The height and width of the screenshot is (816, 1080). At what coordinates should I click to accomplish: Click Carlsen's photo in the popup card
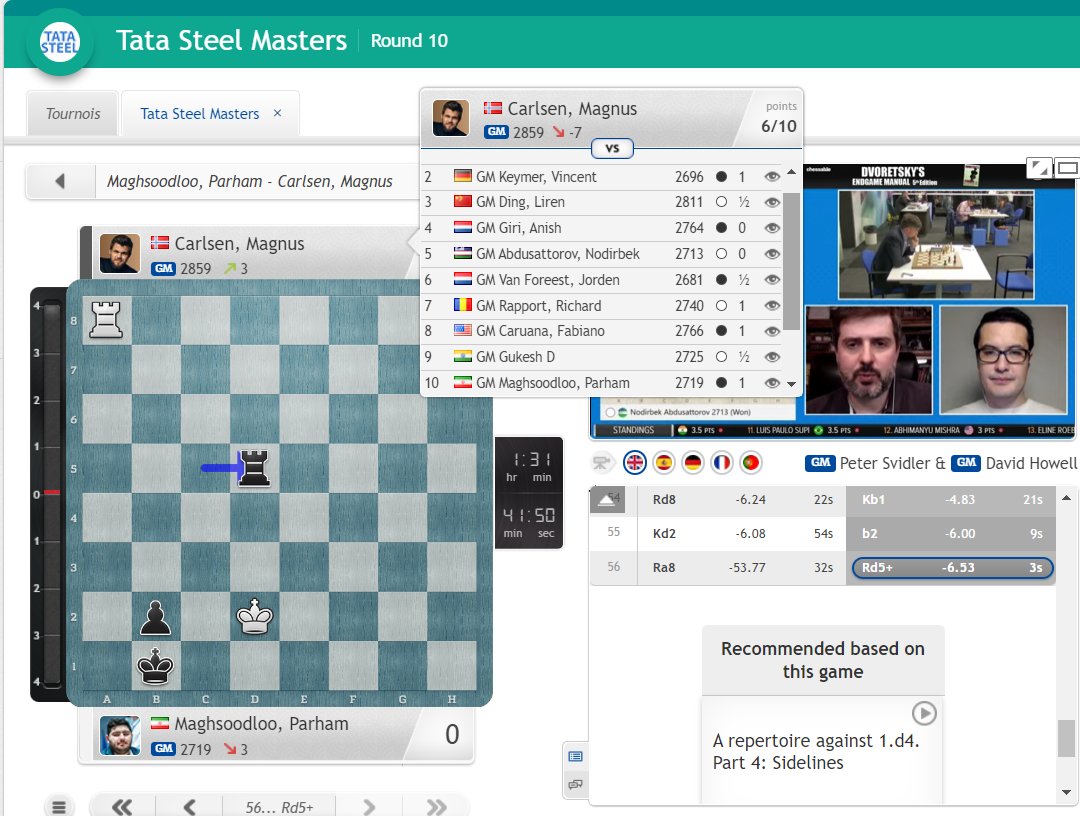[x=450, y=118]
